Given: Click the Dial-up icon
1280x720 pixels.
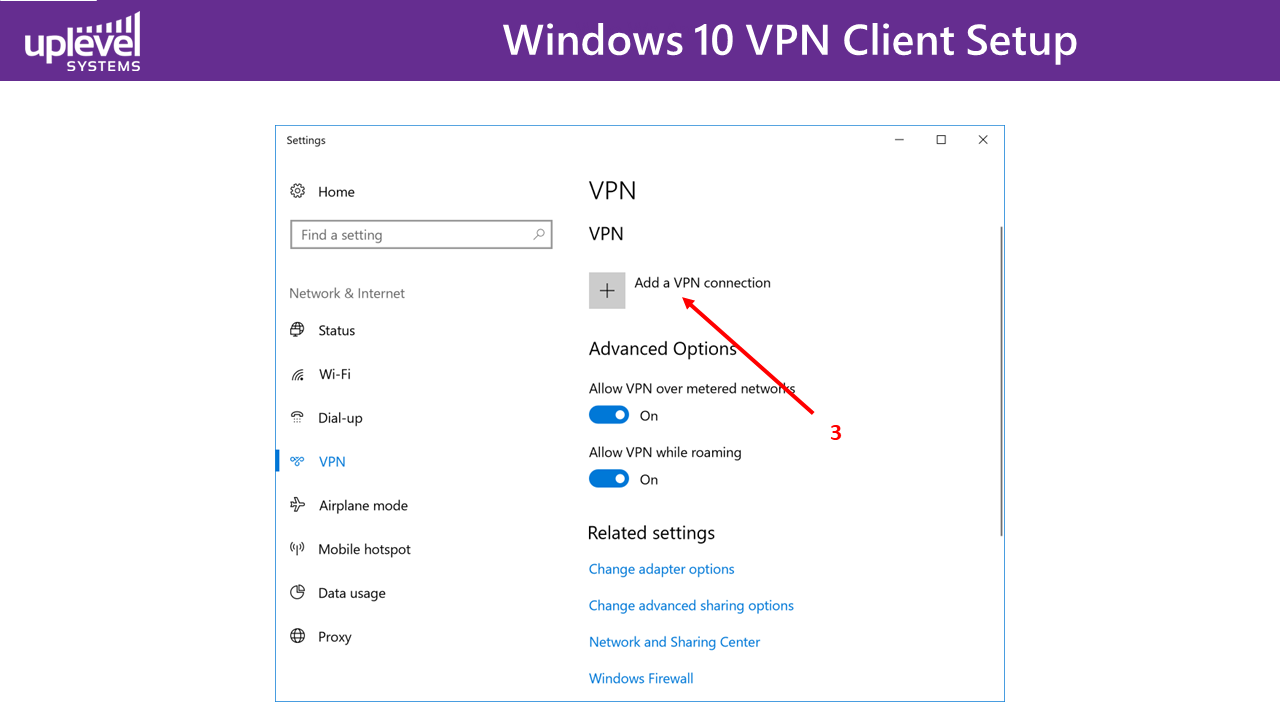Looking at the screenshot, I should [297, 418].
